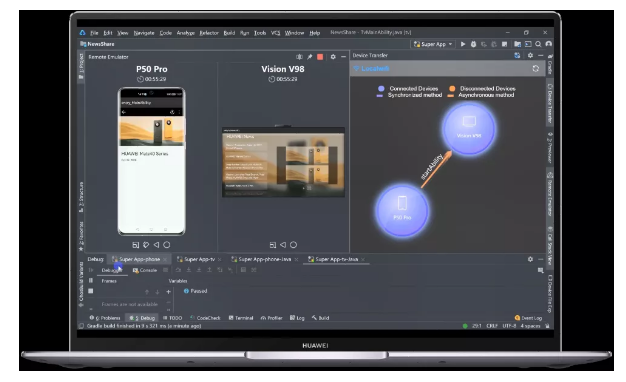
Task: Open the File menu
Action: coord(94,33)
